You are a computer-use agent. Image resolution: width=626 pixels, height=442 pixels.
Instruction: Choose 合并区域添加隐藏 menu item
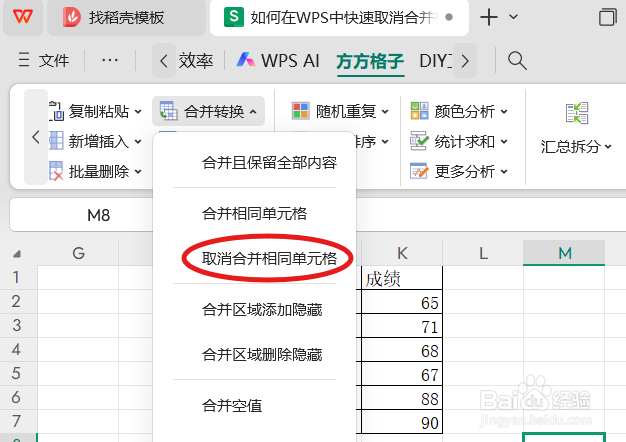262,310
